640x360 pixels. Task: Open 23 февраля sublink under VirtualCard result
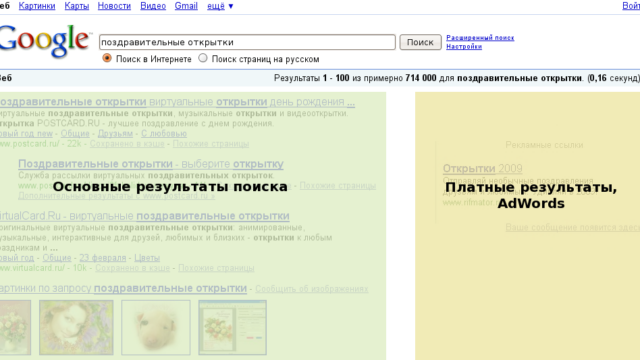tap(102, 258)
